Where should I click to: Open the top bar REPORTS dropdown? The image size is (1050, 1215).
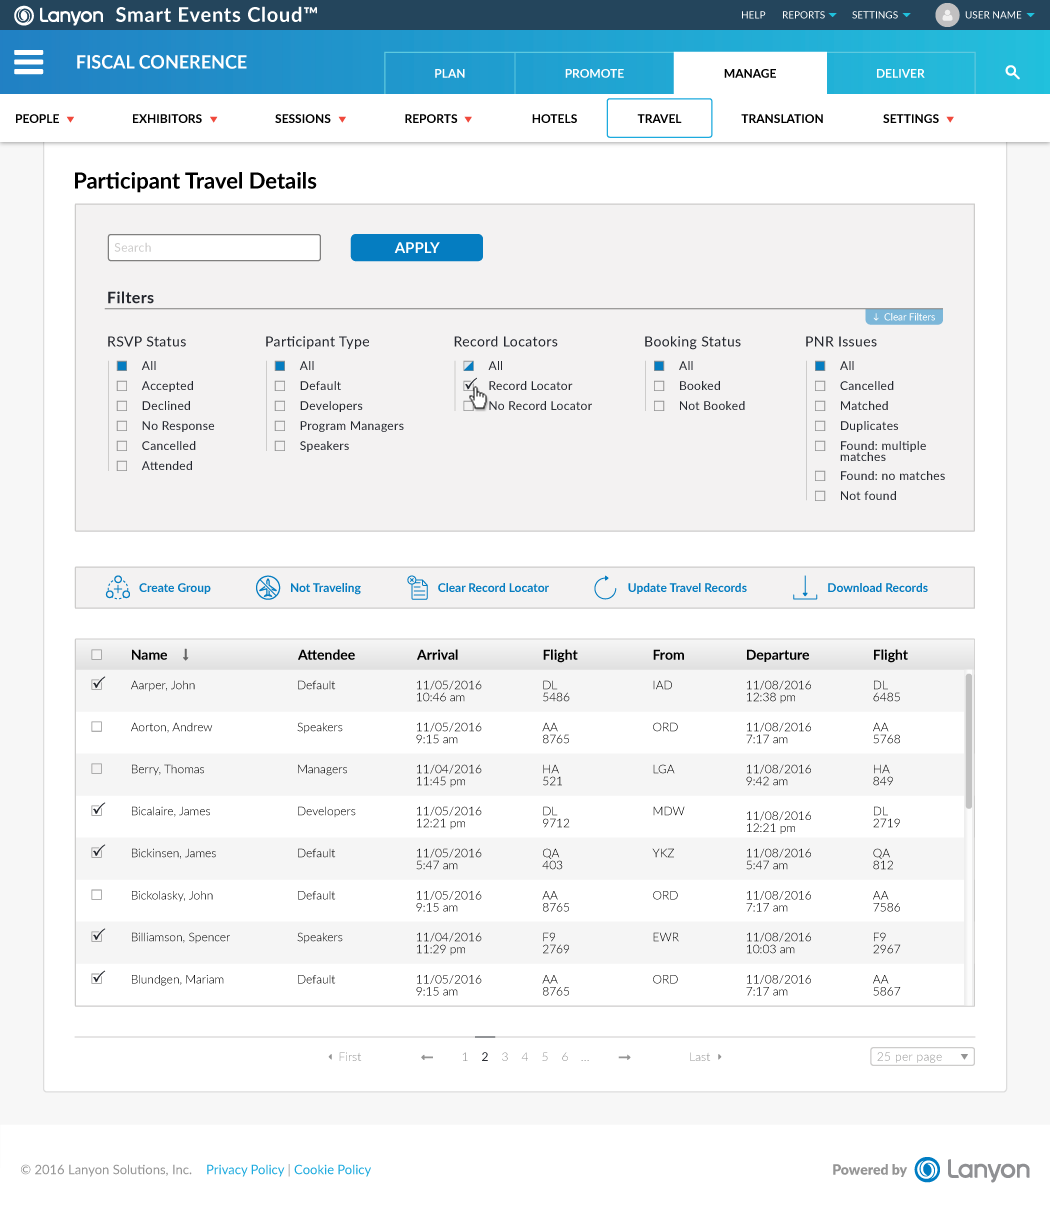click(809, 15)
